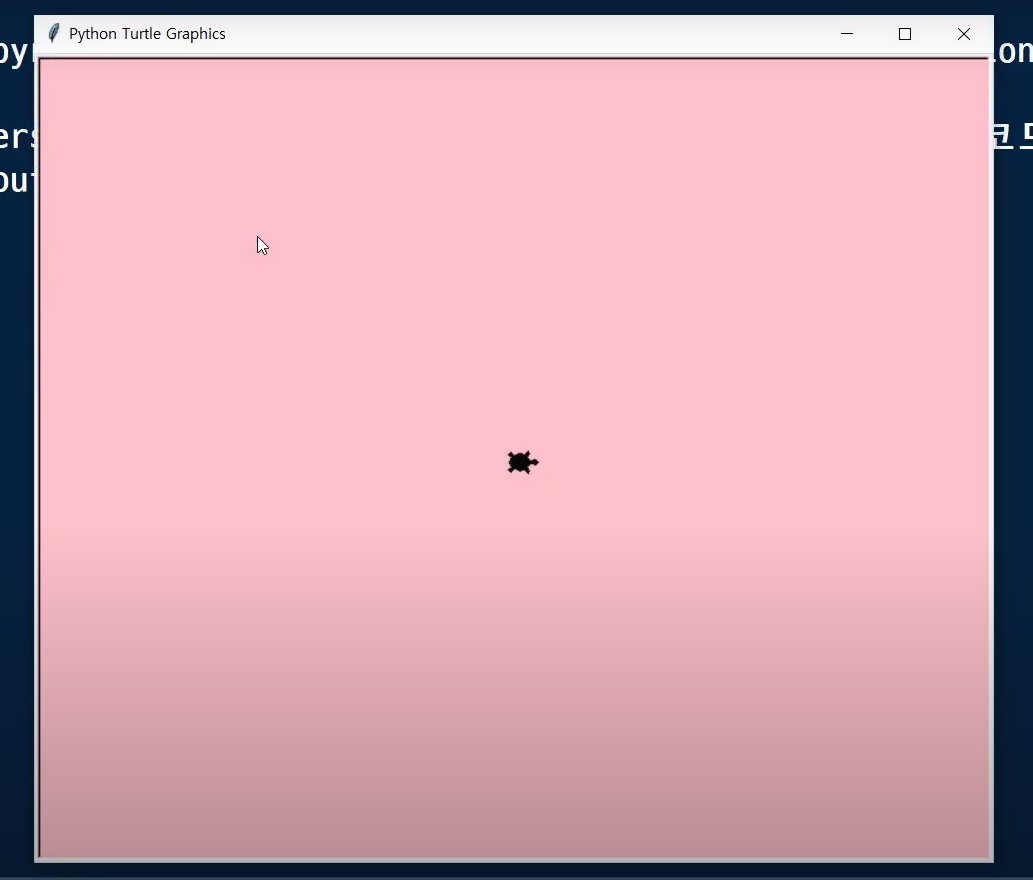Viewport: 1033px width, 880px height.
Task: Maximize the Python Turtle Graphics window
Action: [x=905, y=34]
